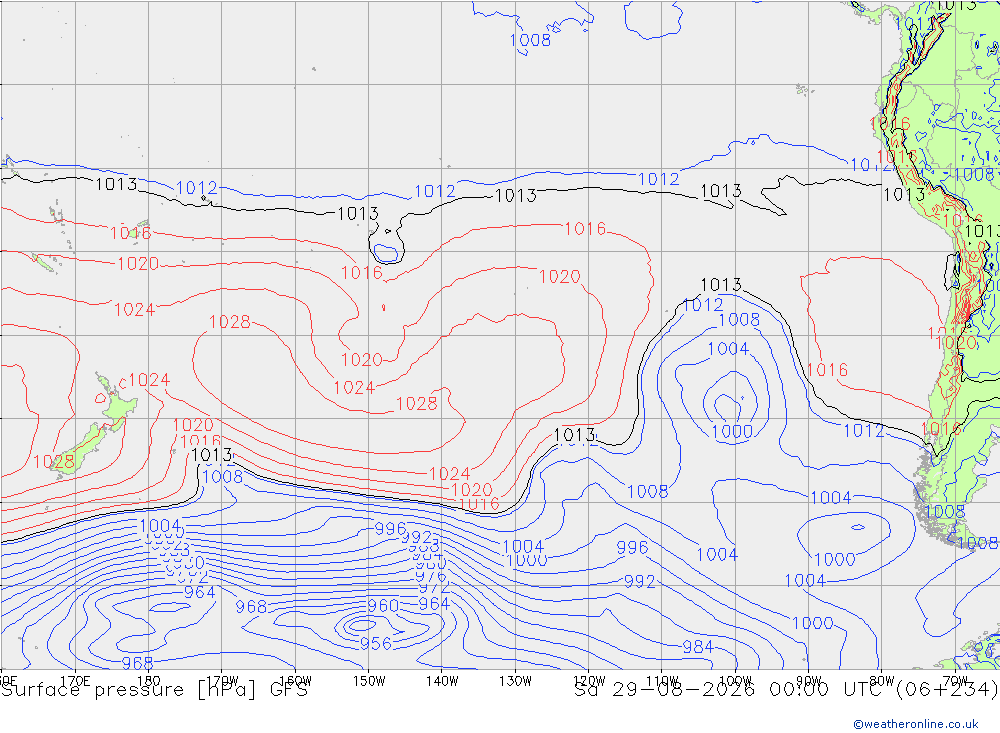Click the 984 isobar label
Screen dimensions: 1000x733
(x=698, y=647)
